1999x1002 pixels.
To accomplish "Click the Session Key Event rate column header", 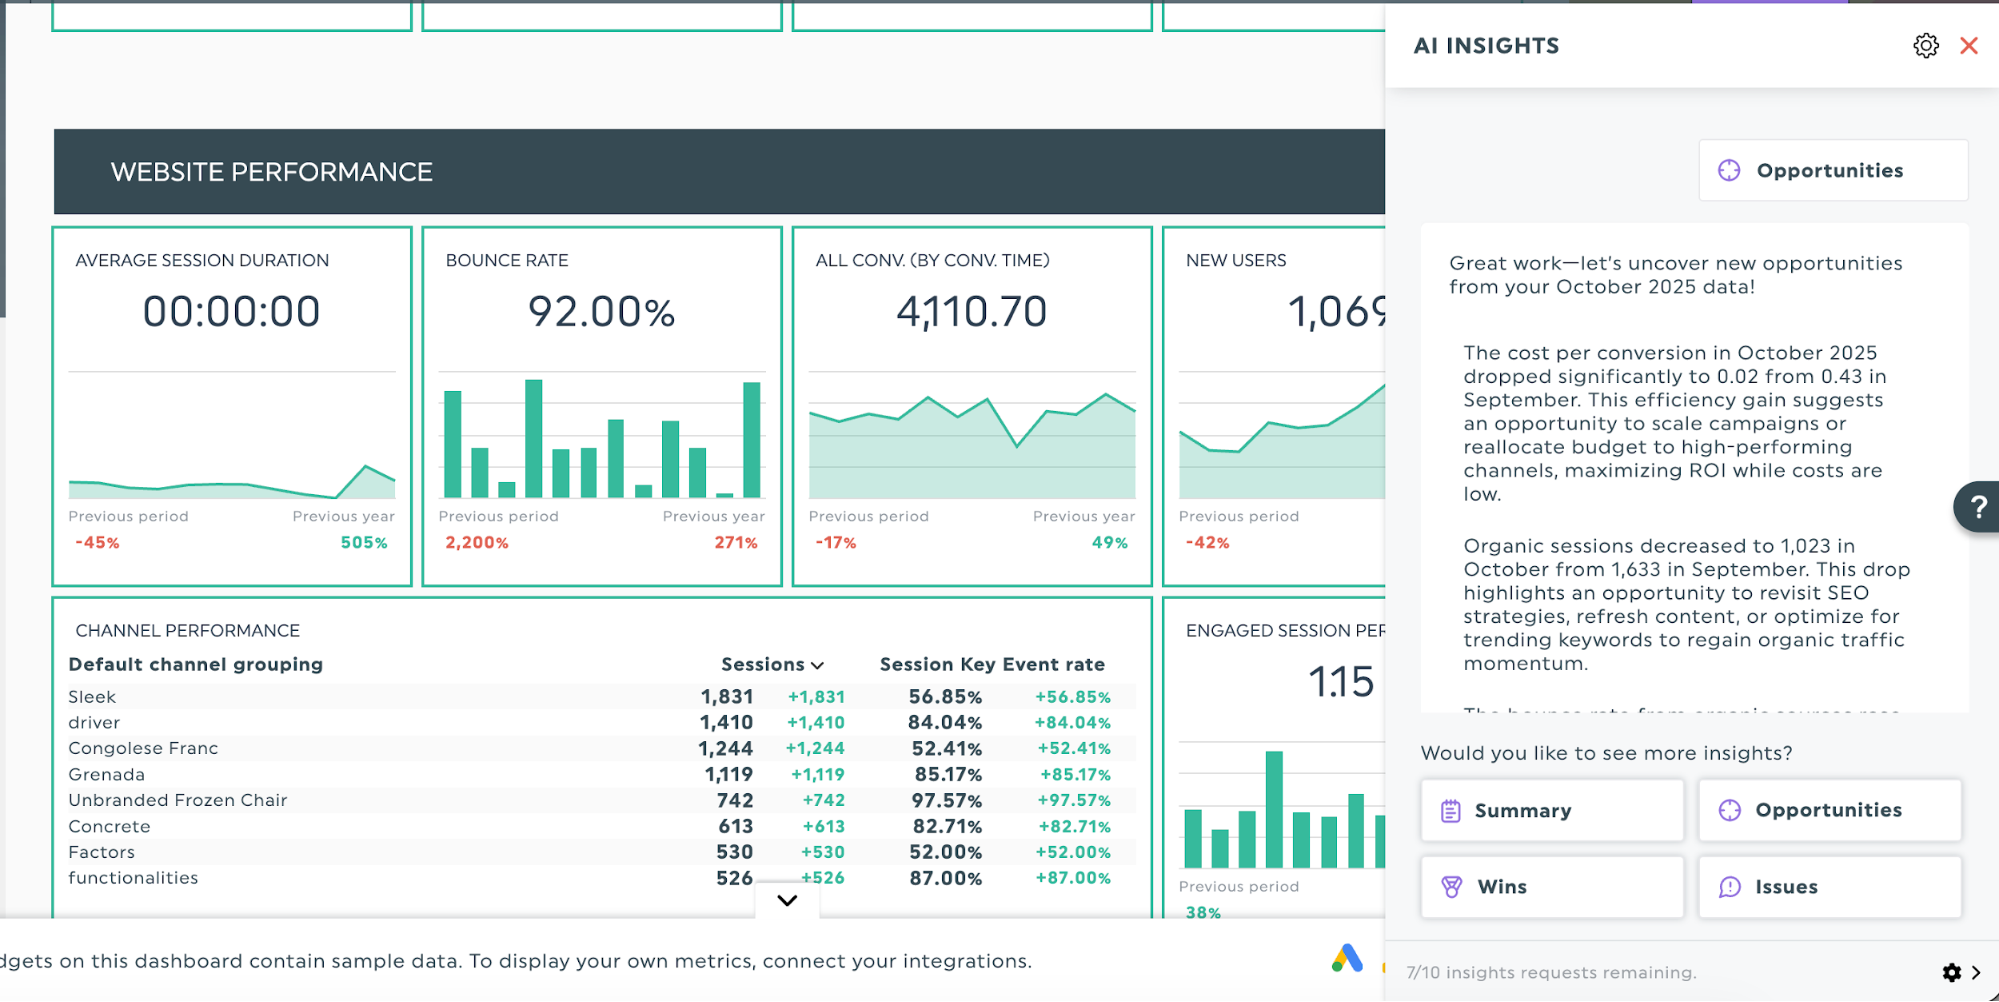I will (992, 664).
